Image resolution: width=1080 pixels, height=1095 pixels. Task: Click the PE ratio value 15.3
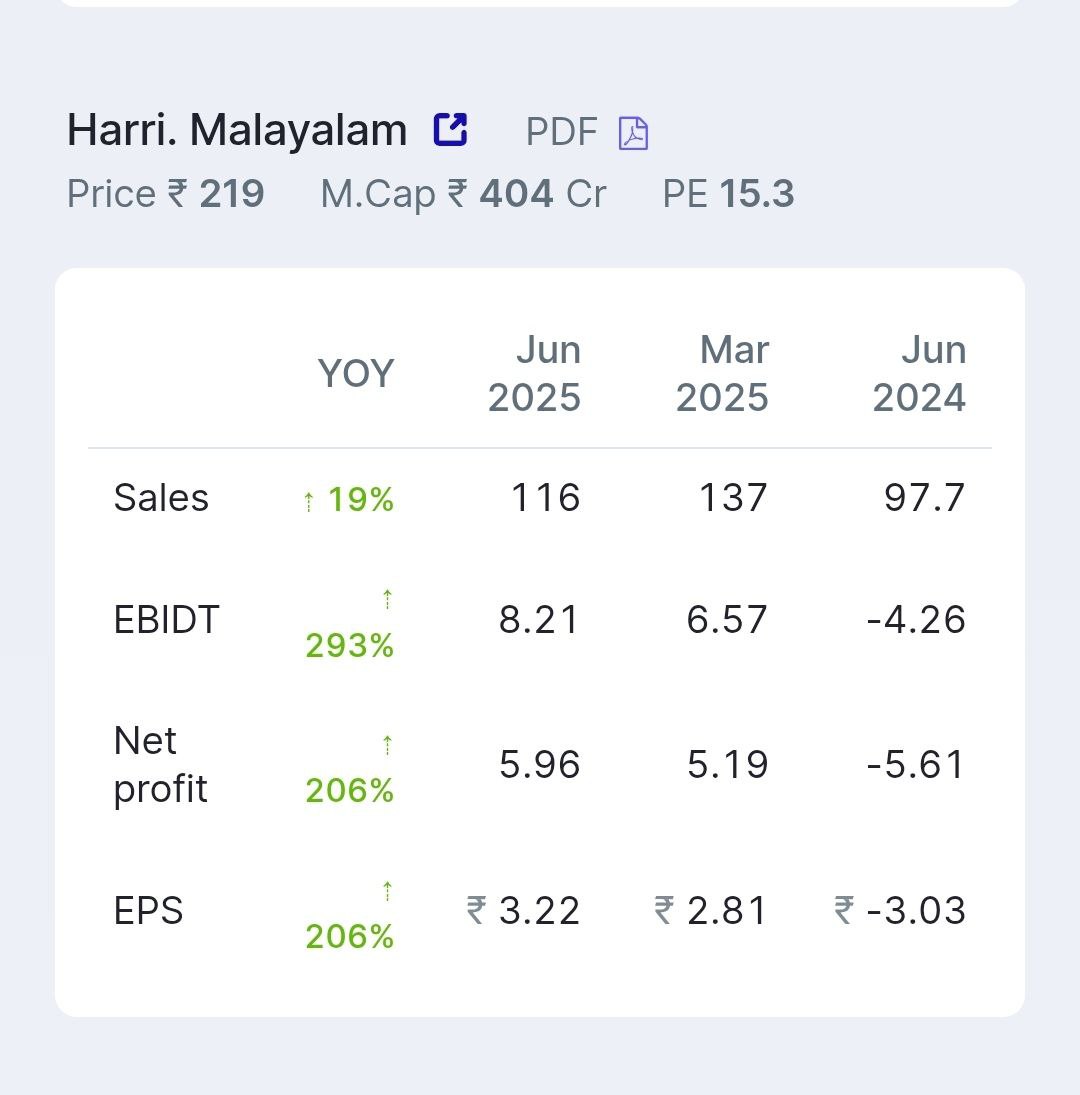coord(757,193)
